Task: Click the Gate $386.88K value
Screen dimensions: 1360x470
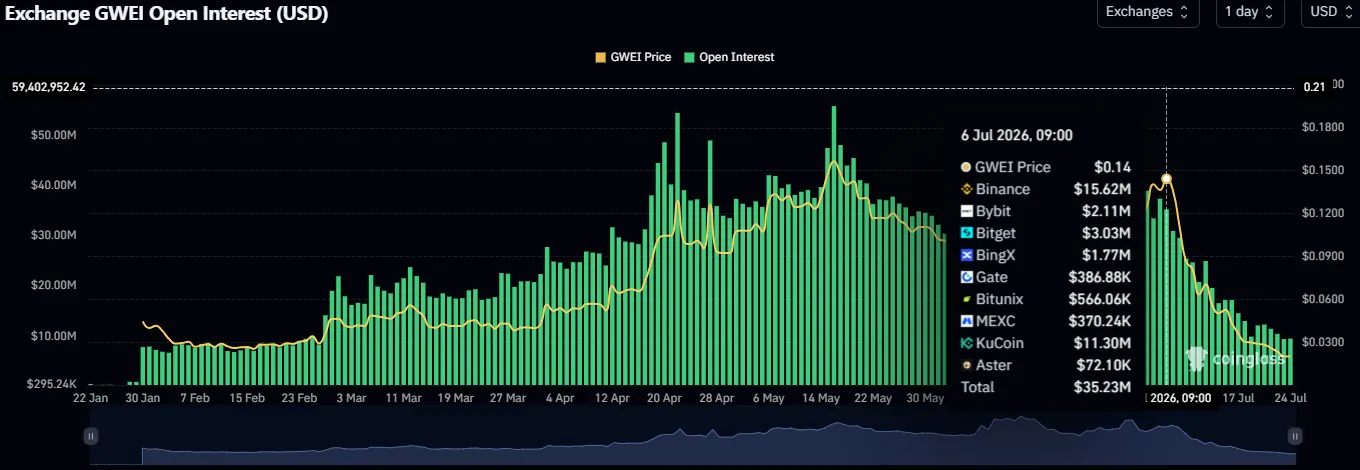Action: pos(1101,277)
